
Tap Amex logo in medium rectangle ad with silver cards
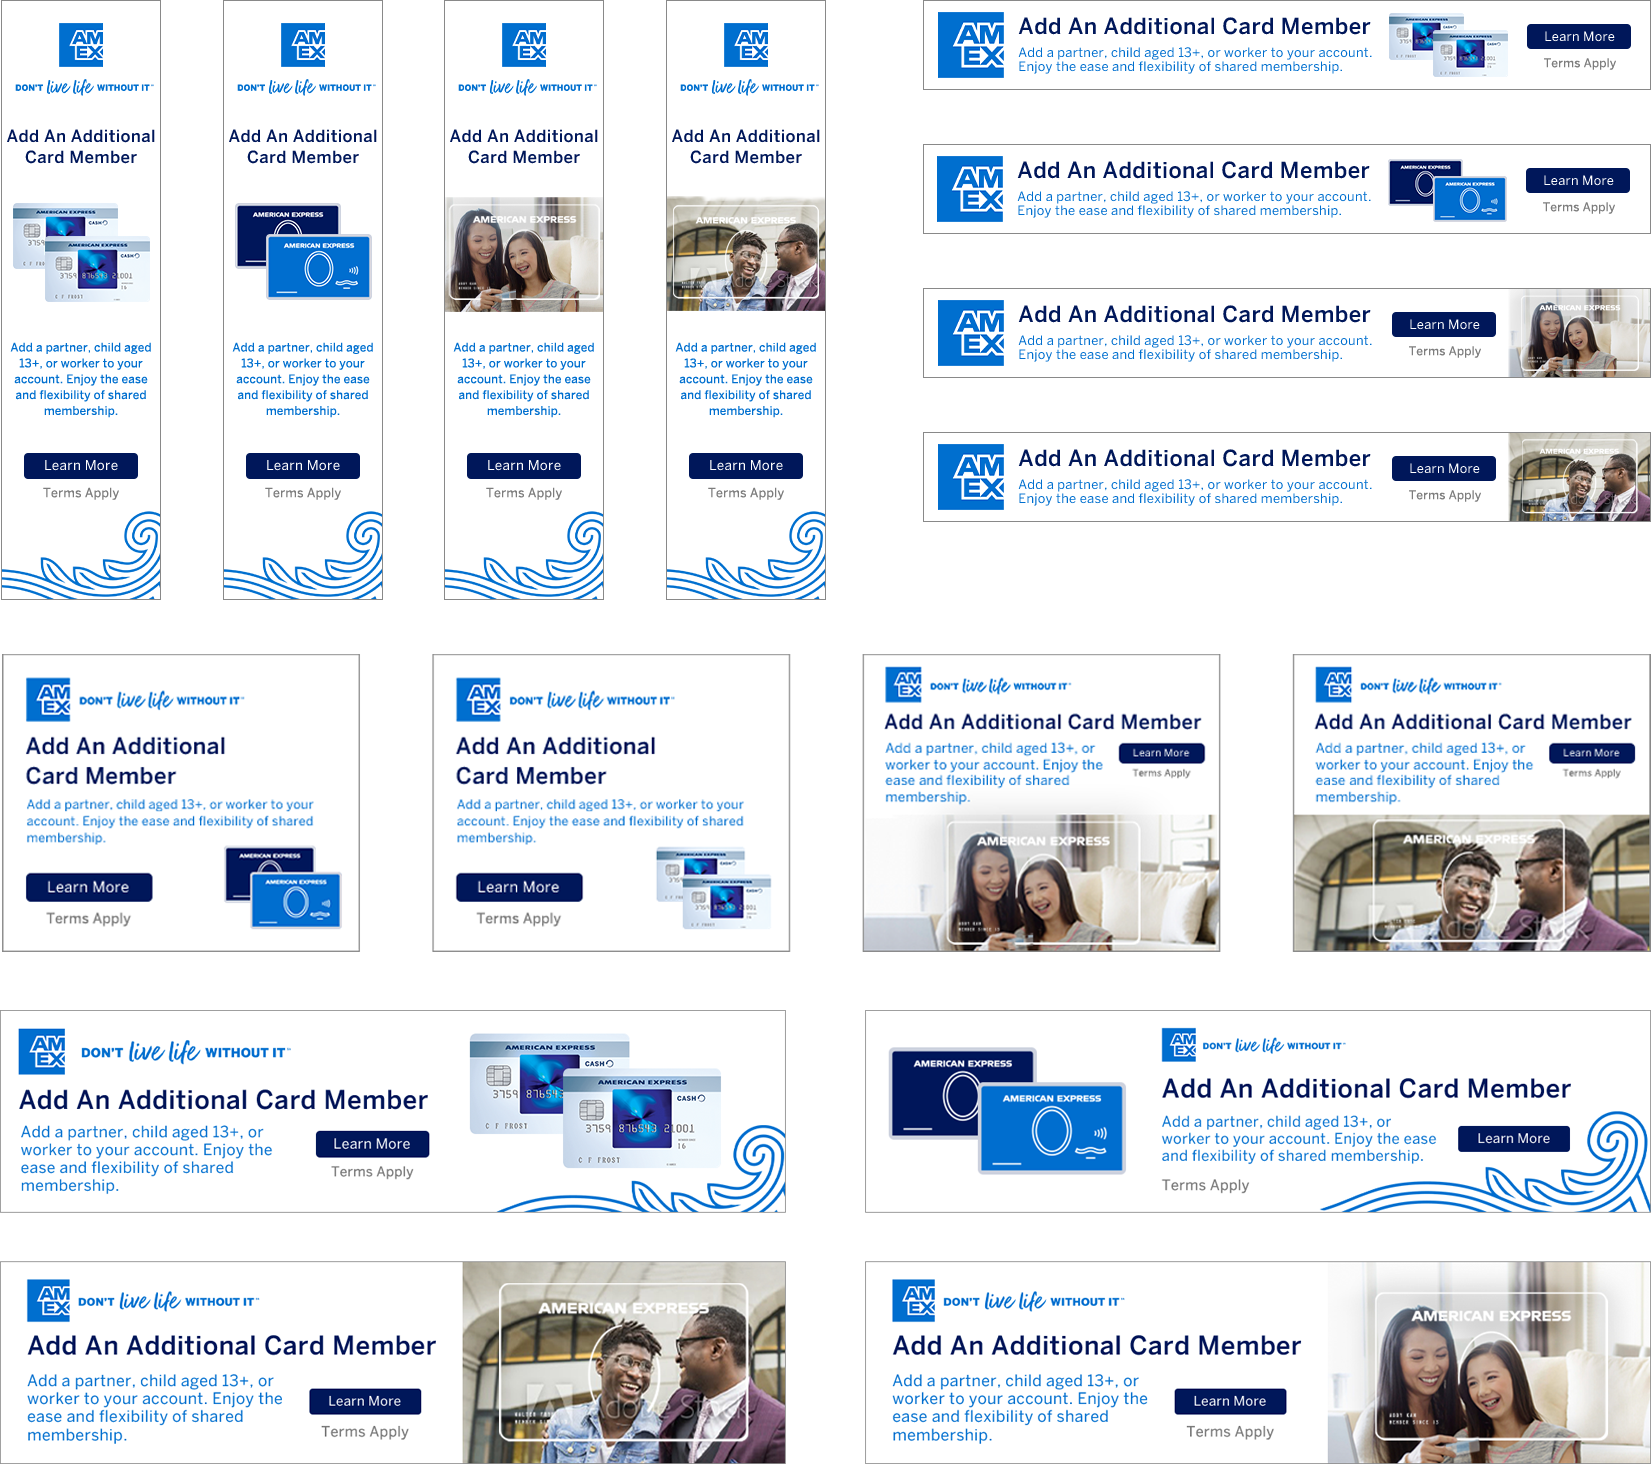point(478,700)
